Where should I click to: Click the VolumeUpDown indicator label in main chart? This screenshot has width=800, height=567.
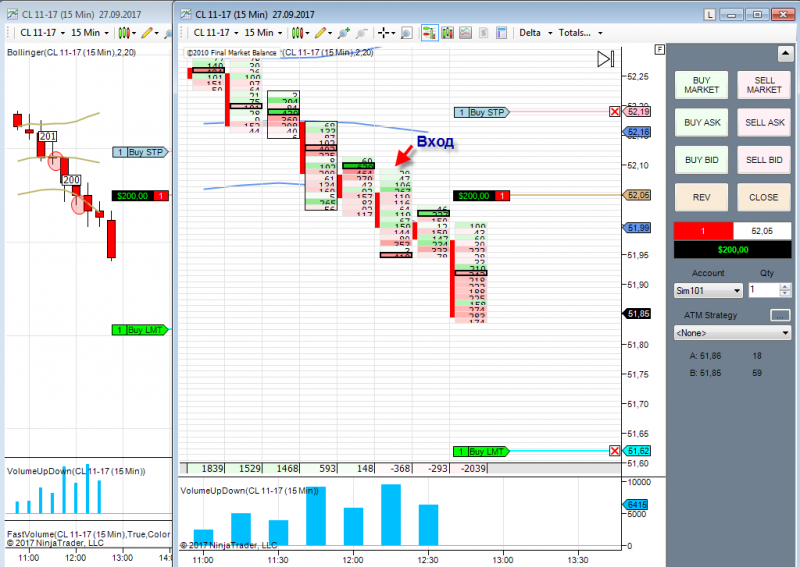(x=249, y=490)
